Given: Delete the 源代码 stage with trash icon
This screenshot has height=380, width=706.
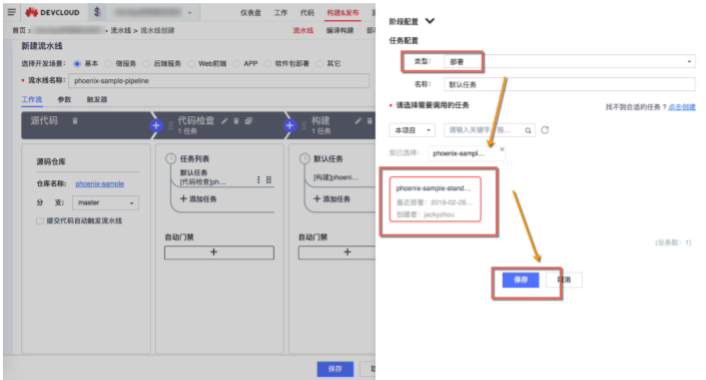Looking at the screenshot, I should tap(75, 121).
